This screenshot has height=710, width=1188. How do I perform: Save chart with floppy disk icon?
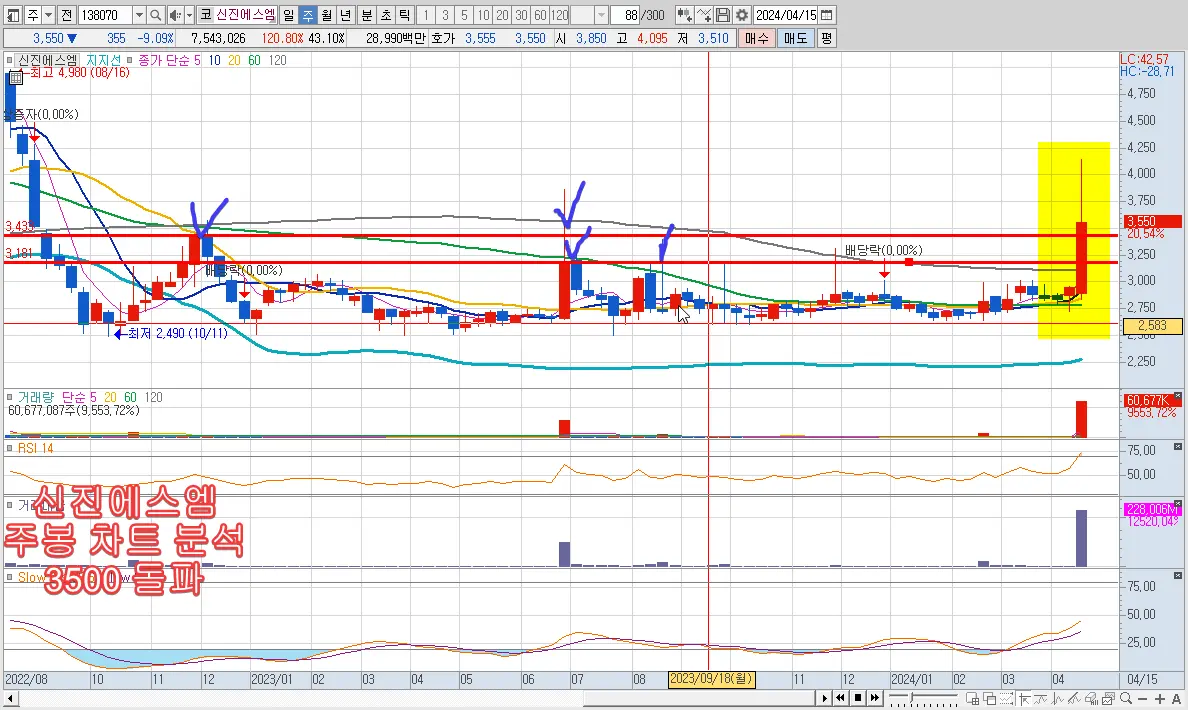[723, 15]
